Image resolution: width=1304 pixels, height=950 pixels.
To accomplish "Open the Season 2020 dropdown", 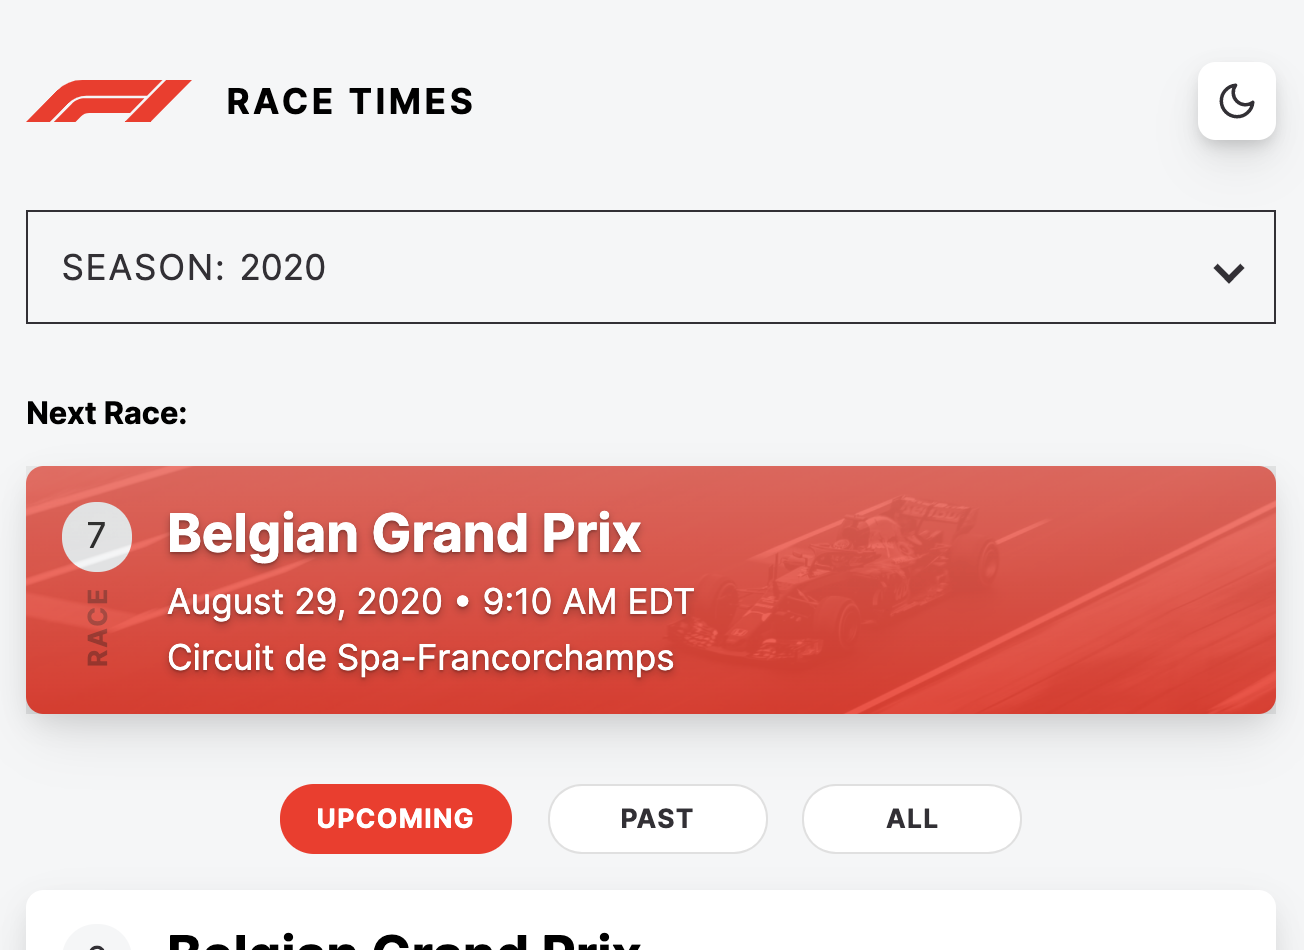I will tap(650, 267).
